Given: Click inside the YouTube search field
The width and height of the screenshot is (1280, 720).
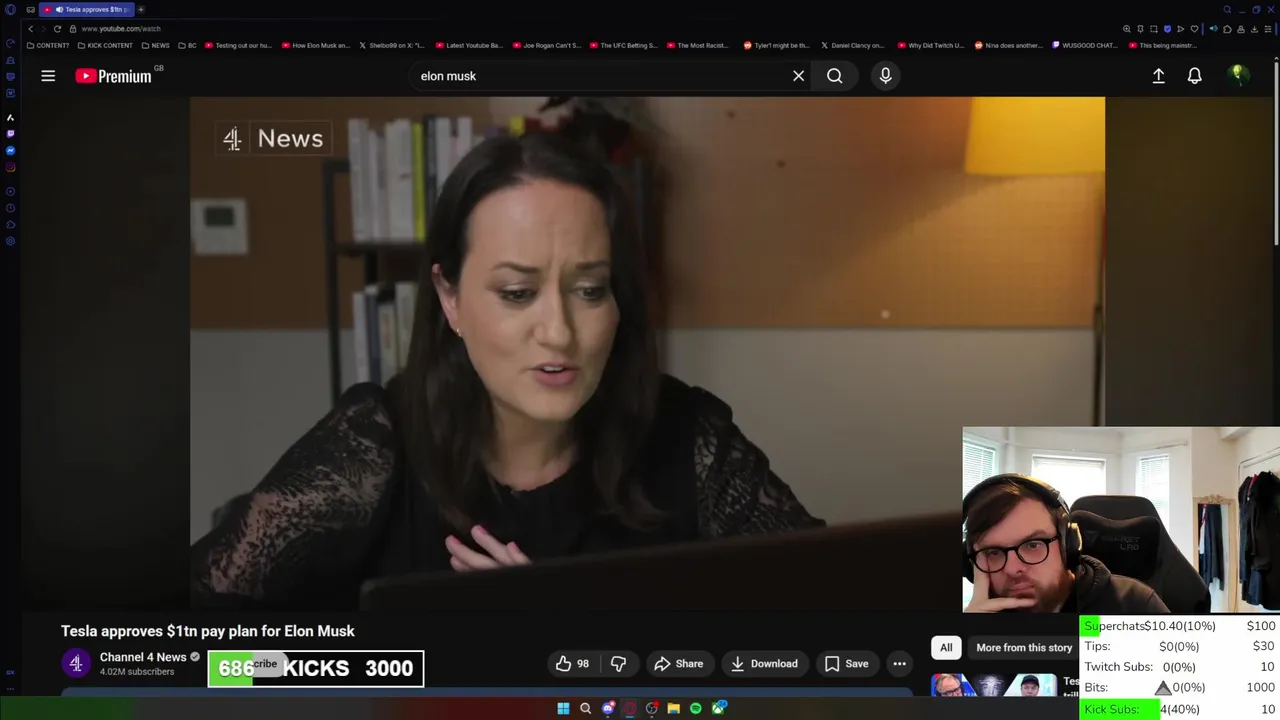Looking at the screenshot, I should [x=600, y=76].
